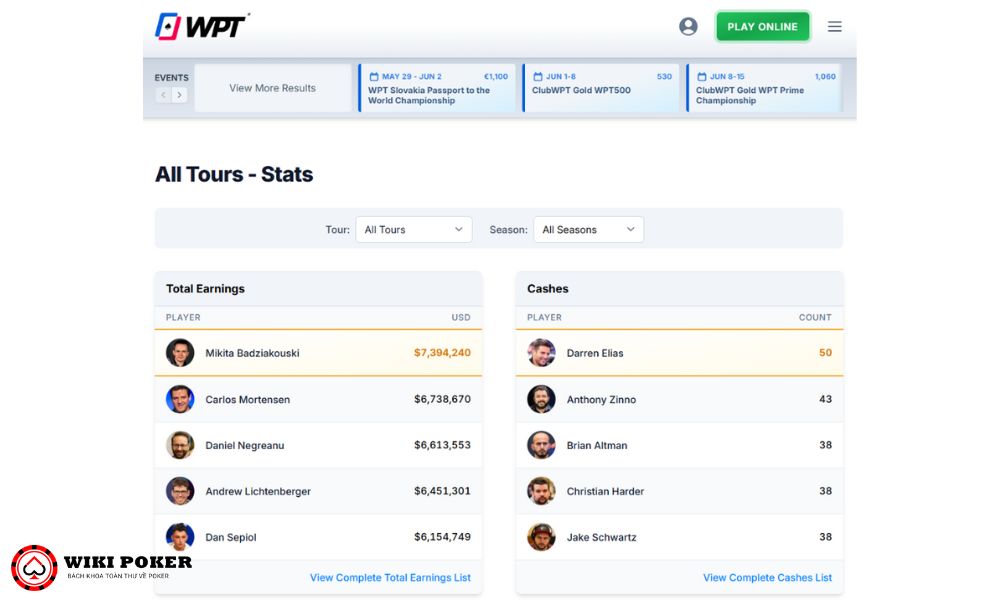The width and height of the screenshot is (1000, 600).
Task: Click Mikita Badziakouski's avatar
Action: (180, 353)
